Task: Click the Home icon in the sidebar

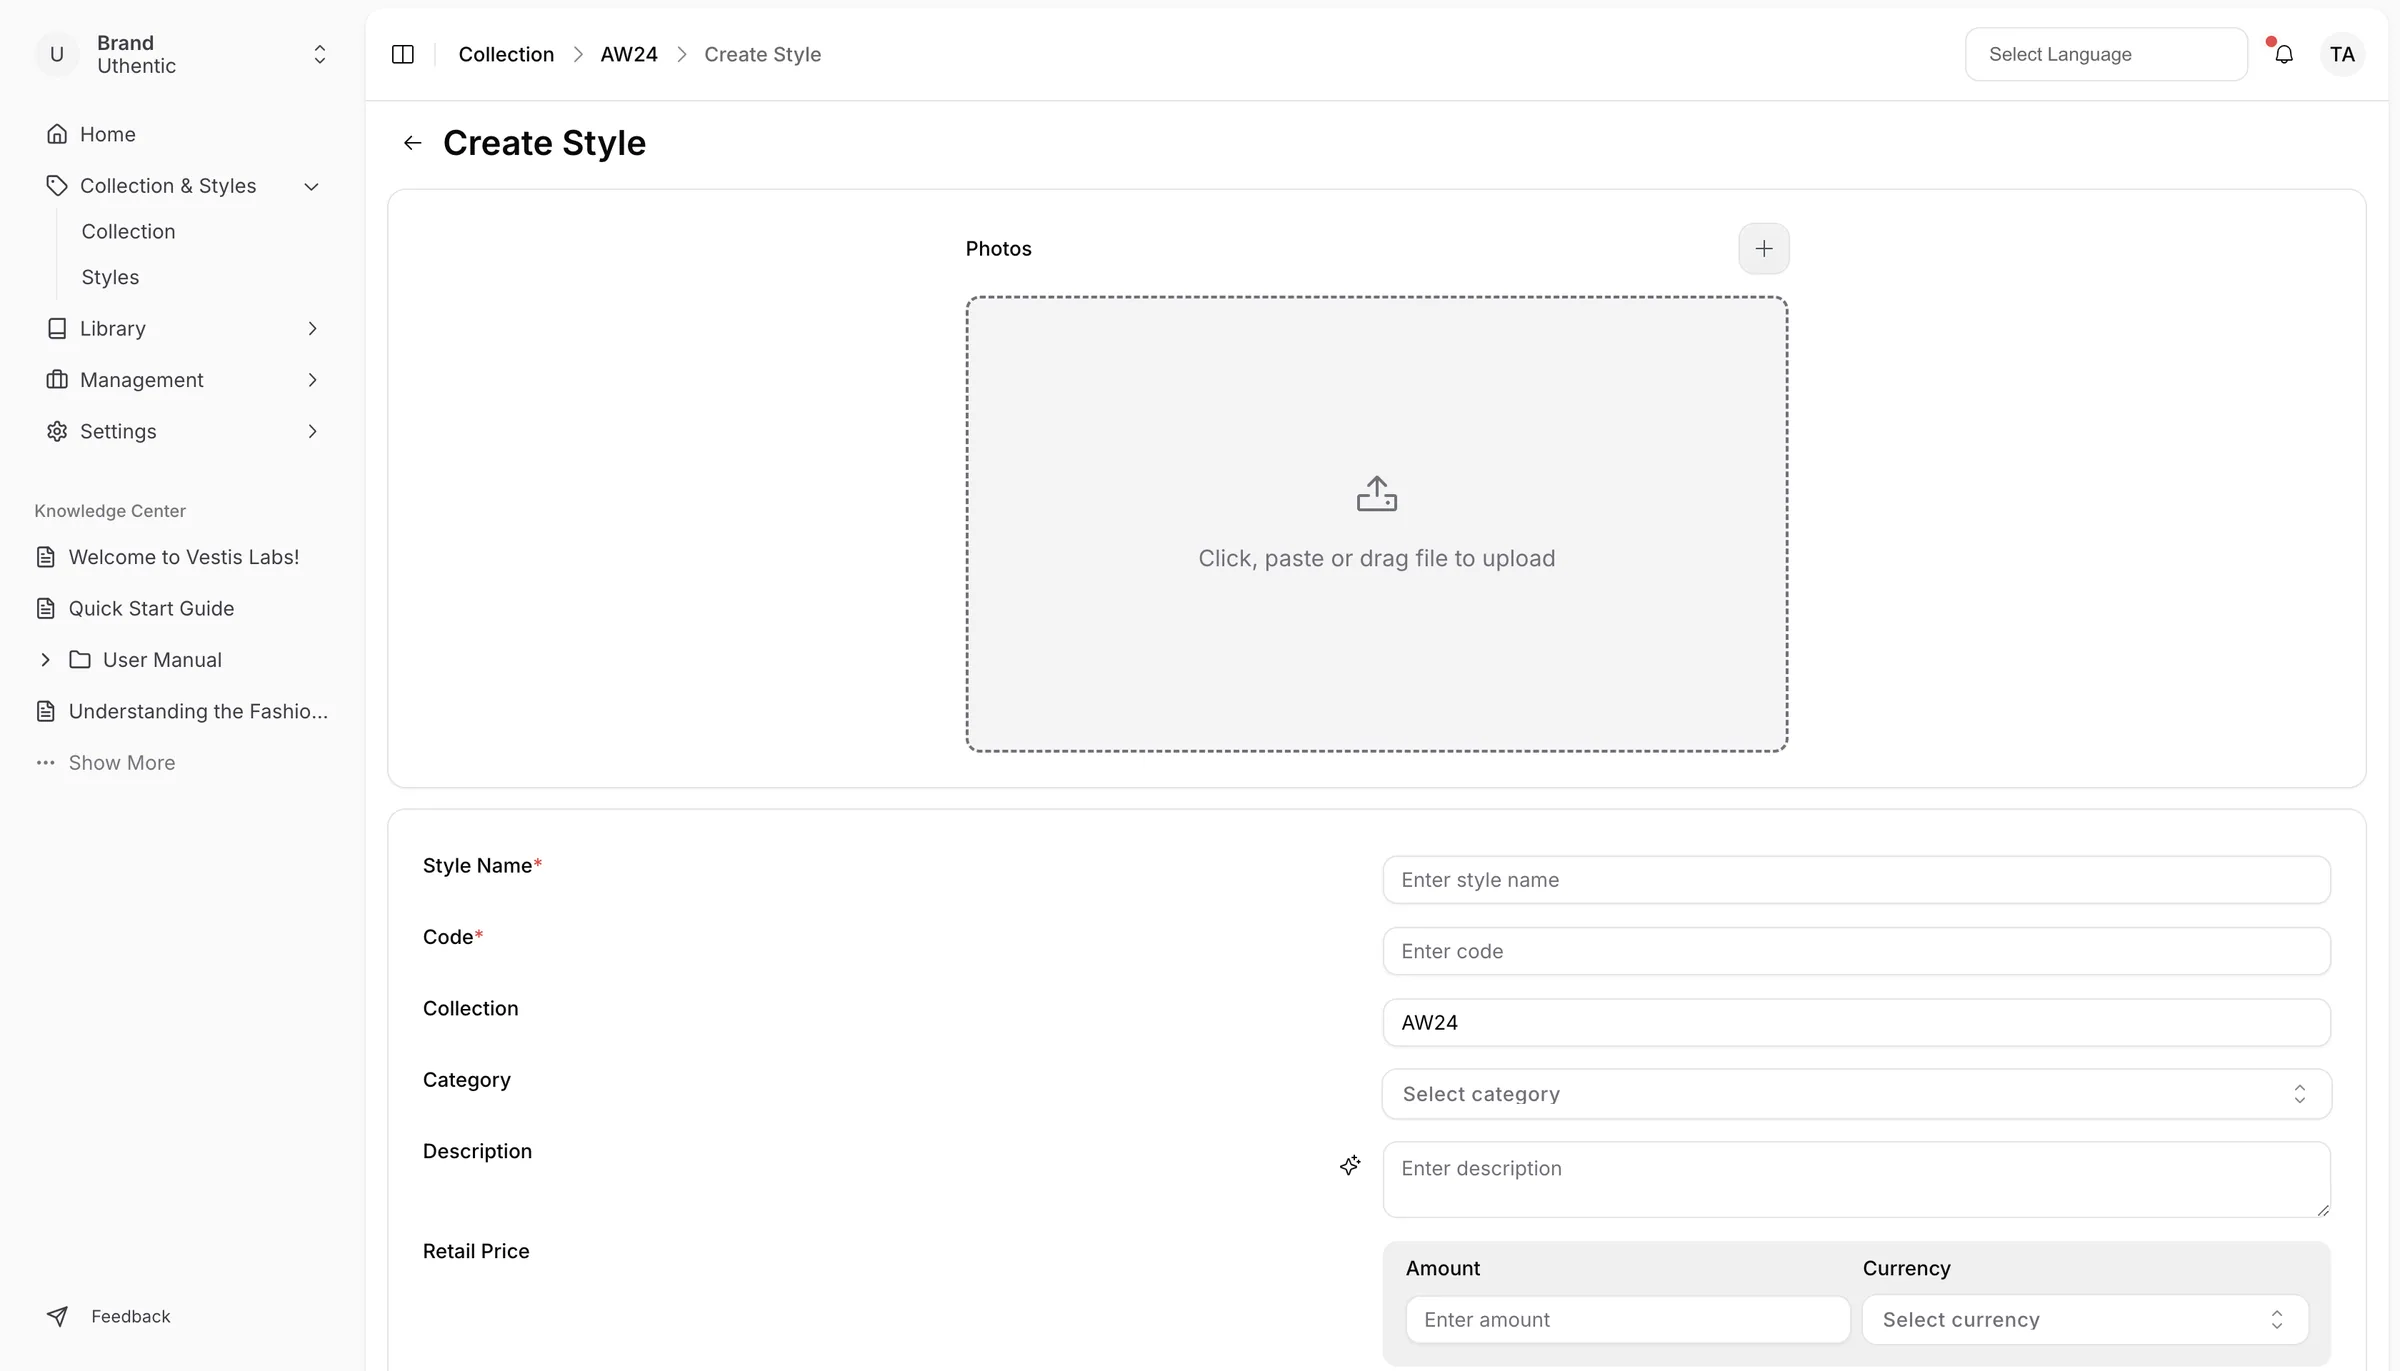Action: 57,134
